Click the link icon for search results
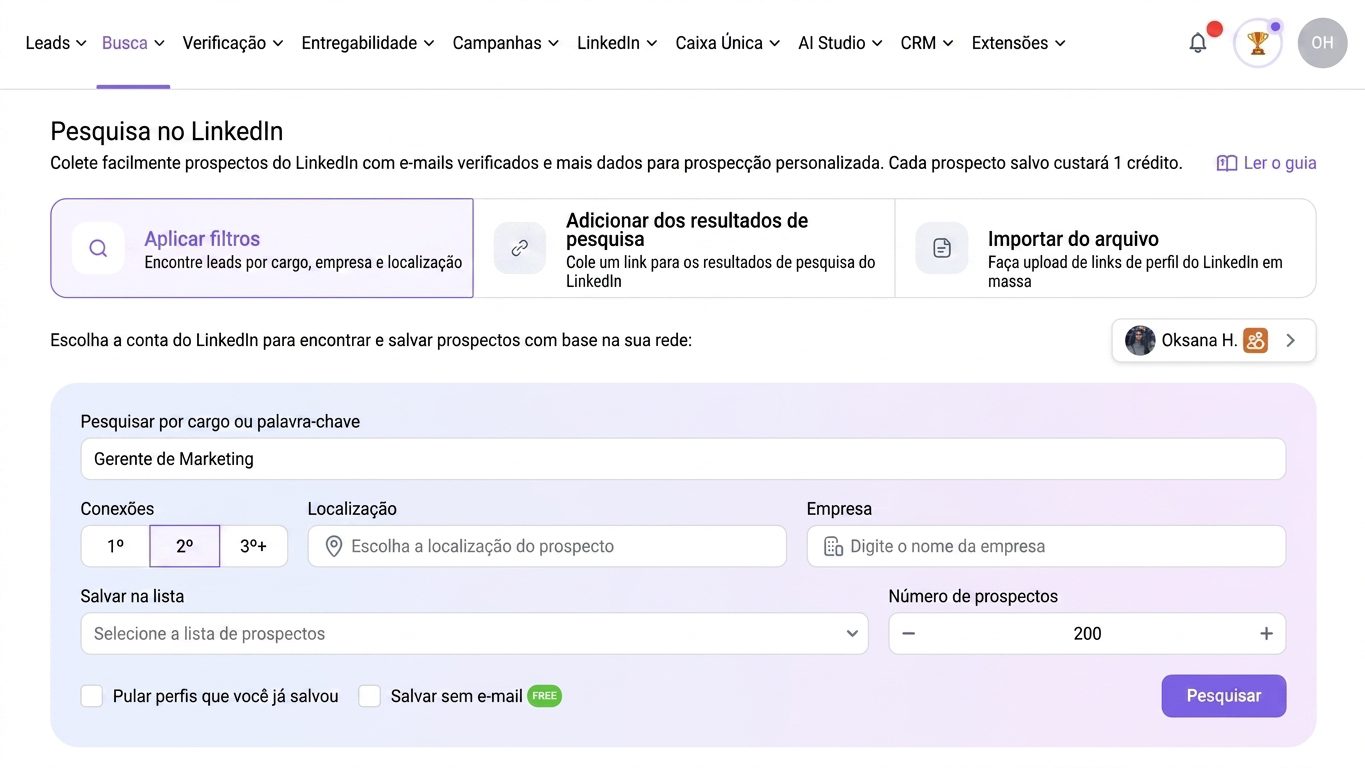This screenshot has height=768, width=1365. 520,248
